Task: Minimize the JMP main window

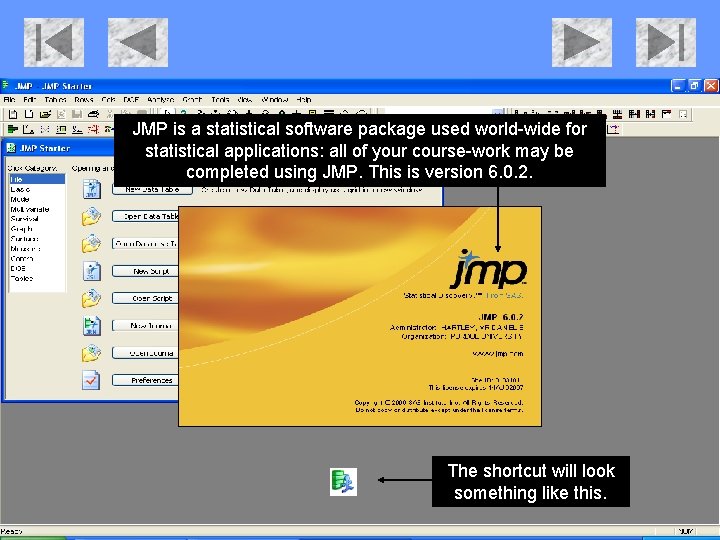Action: click(x=678, y=86)
